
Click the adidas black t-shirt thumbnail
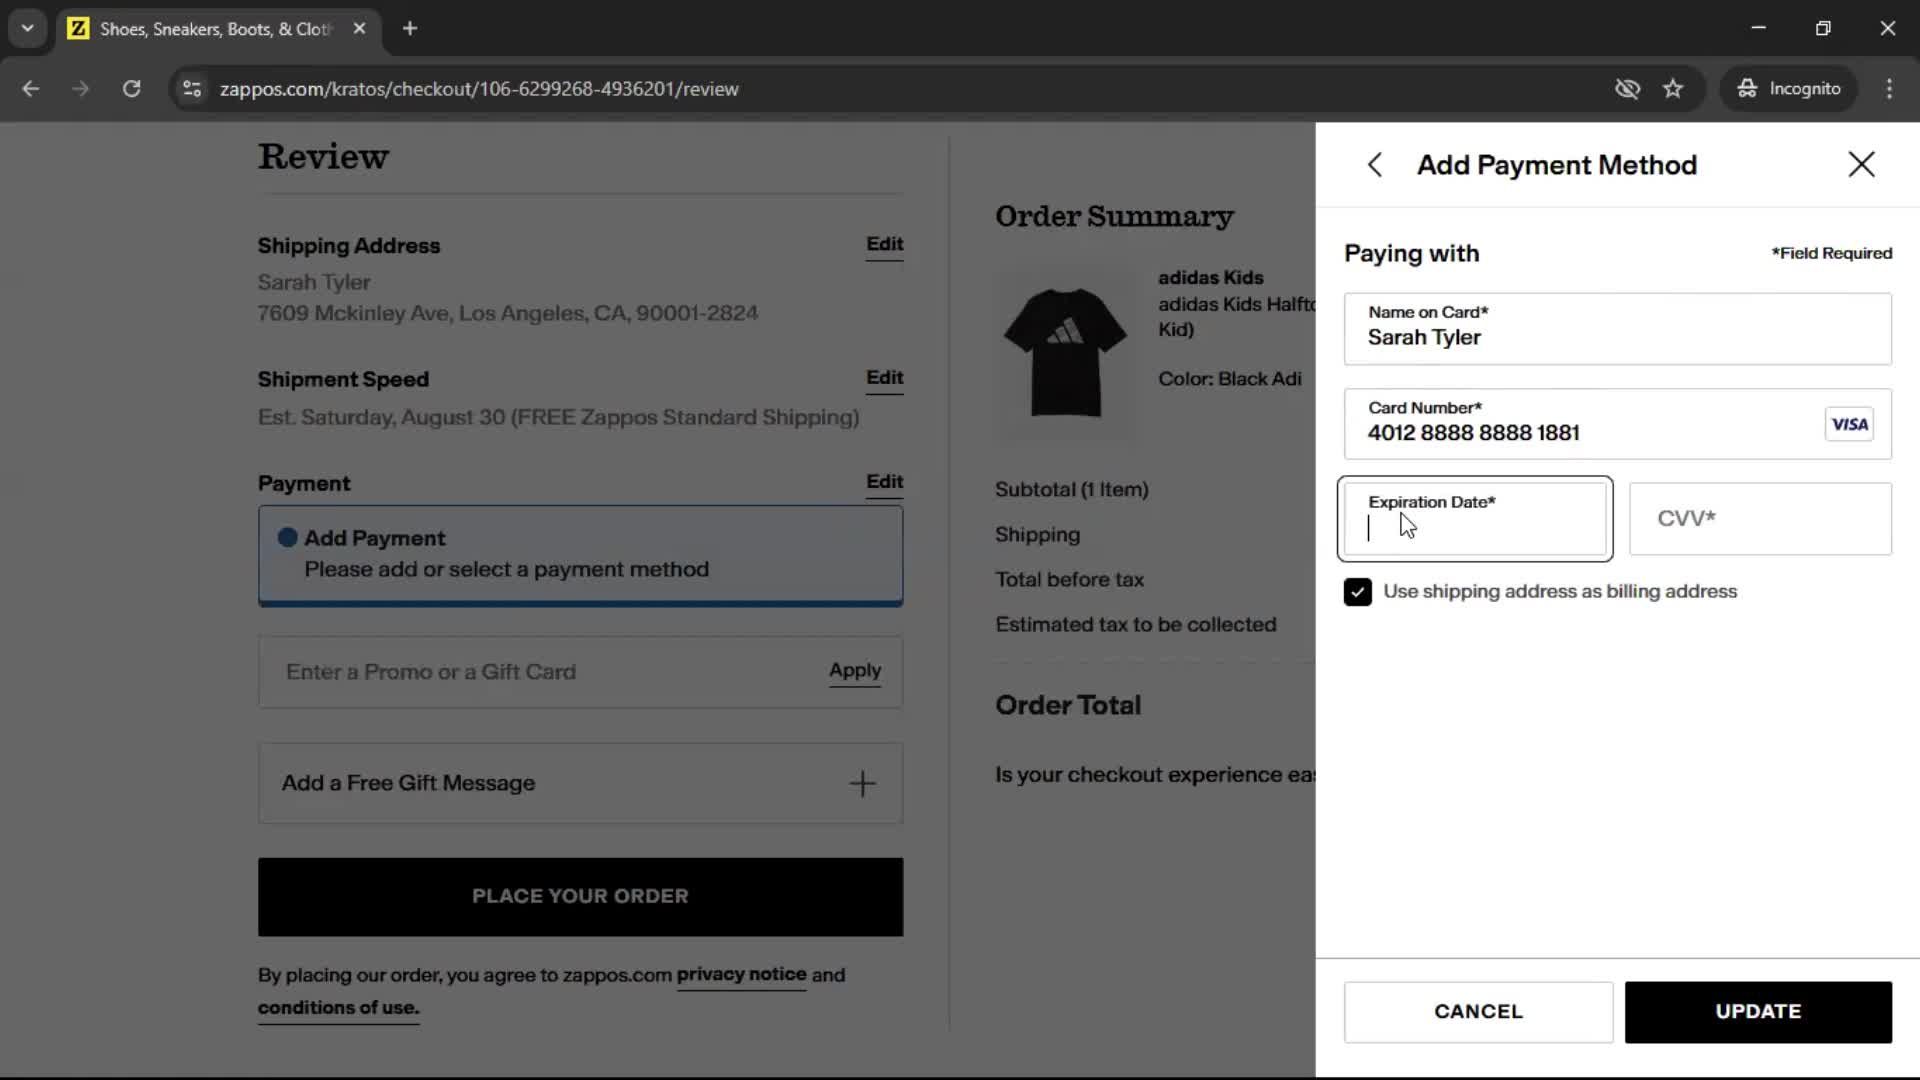1065,352
